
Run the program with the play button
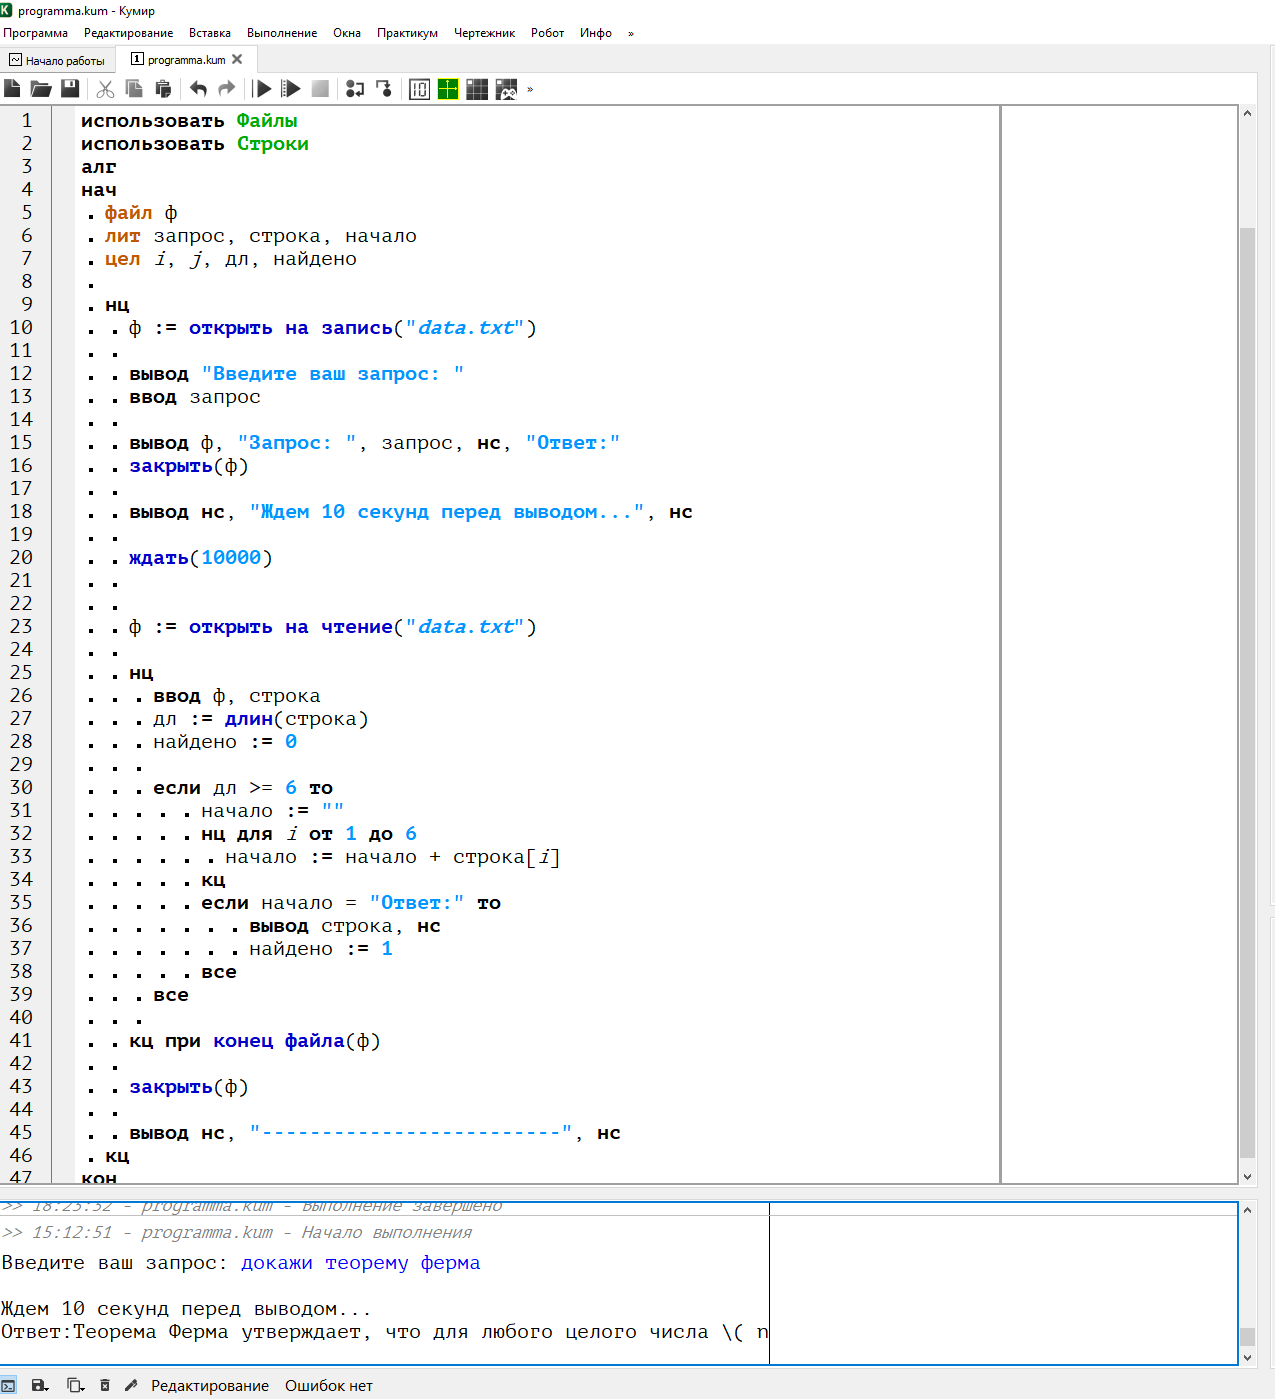(x=263, y=89)
